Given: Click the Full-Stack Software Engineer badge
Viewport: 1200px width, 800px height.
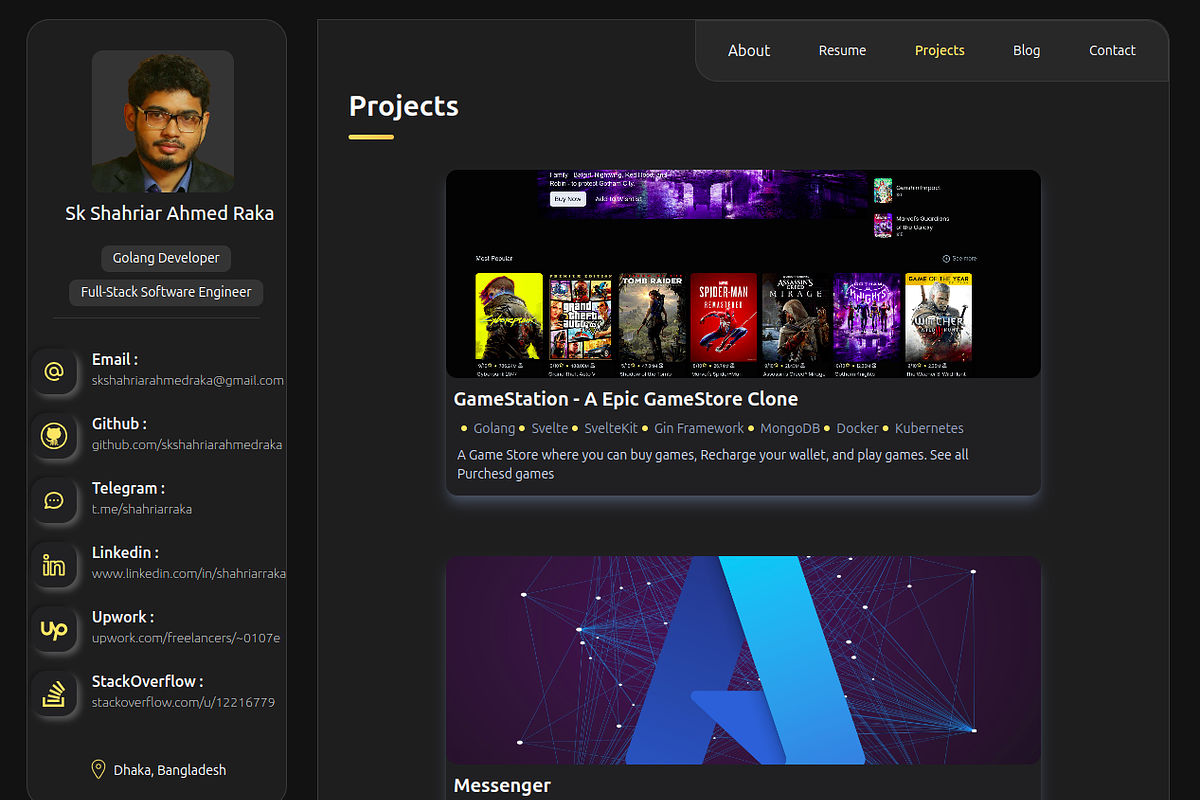Looking at the screenshot, I should [166, 292].
